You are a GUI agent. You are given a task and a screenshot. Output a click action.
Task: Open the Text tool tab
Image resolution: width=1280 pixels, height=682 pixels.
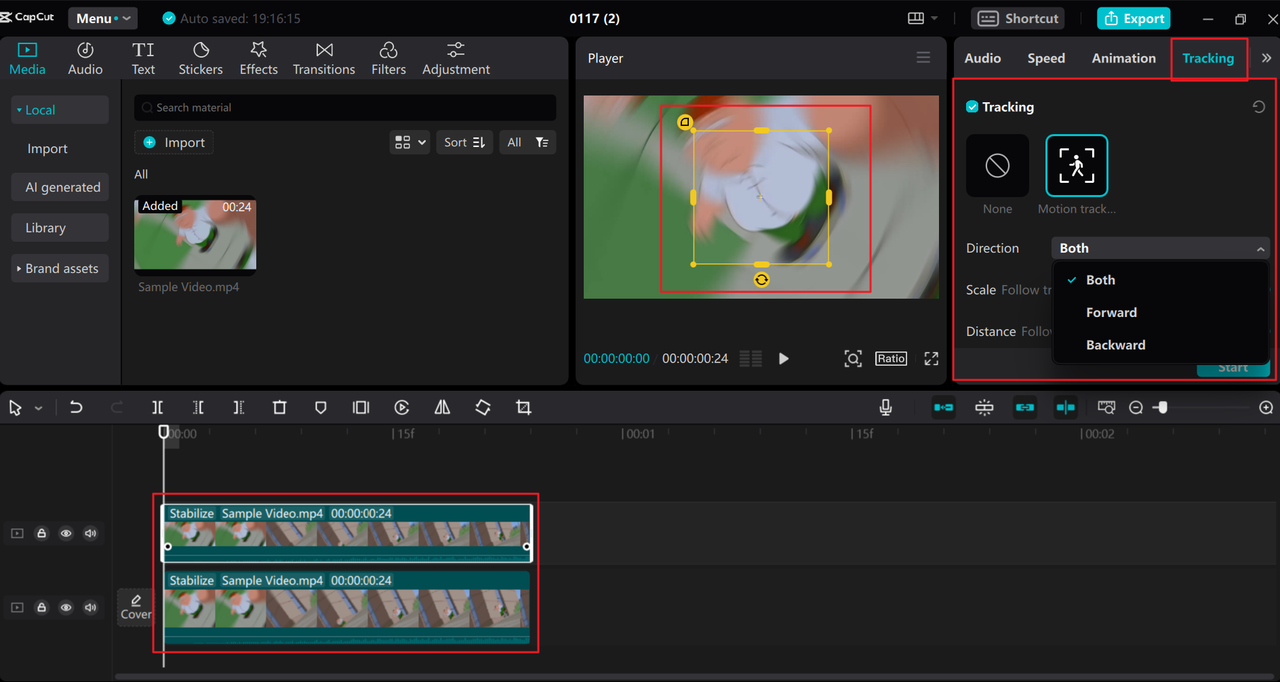click(143, 59)
